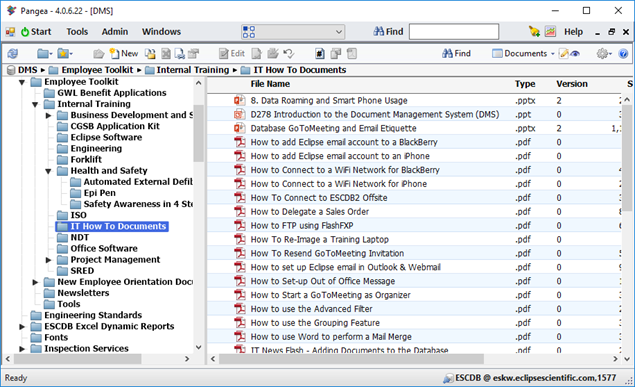Click PDF icon of How to use the Advanced Filter
The image size is (635, 387).
point(240,308)
